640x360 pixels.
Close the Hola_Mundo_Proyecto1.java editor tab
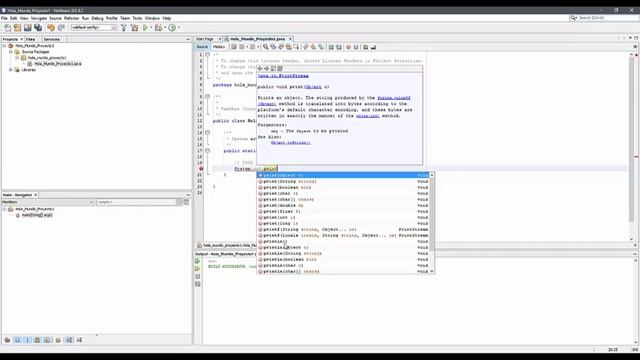pos(291,39)
